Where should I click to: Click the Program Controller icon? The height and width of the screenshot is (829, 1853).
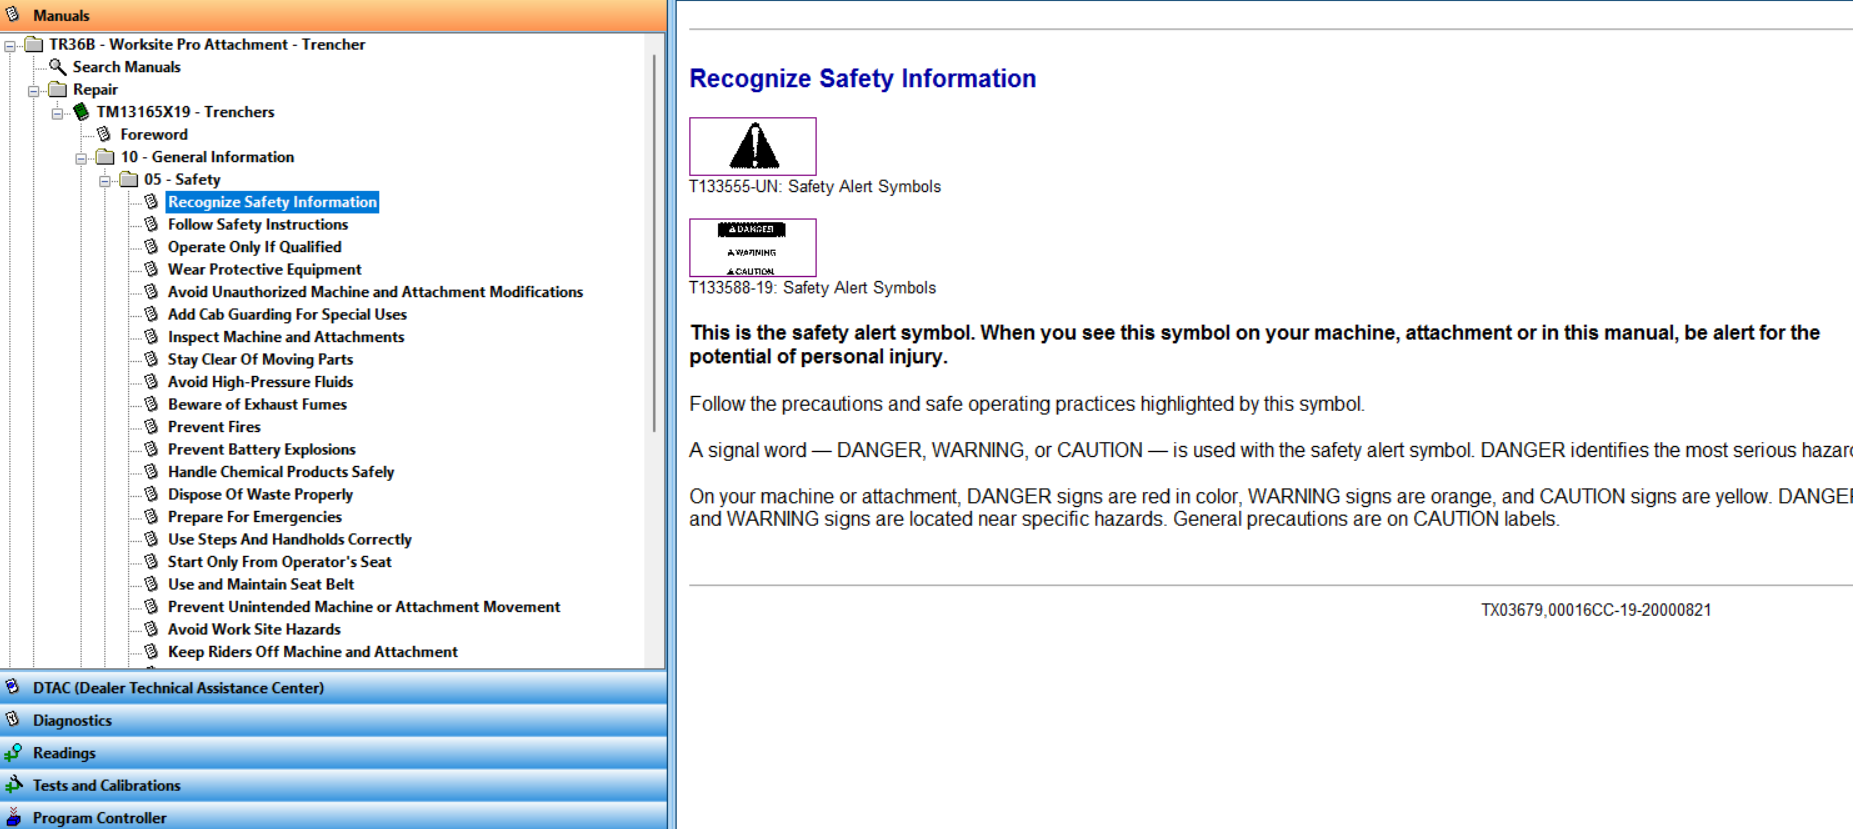pyautogui.click(x=13, y=817)
